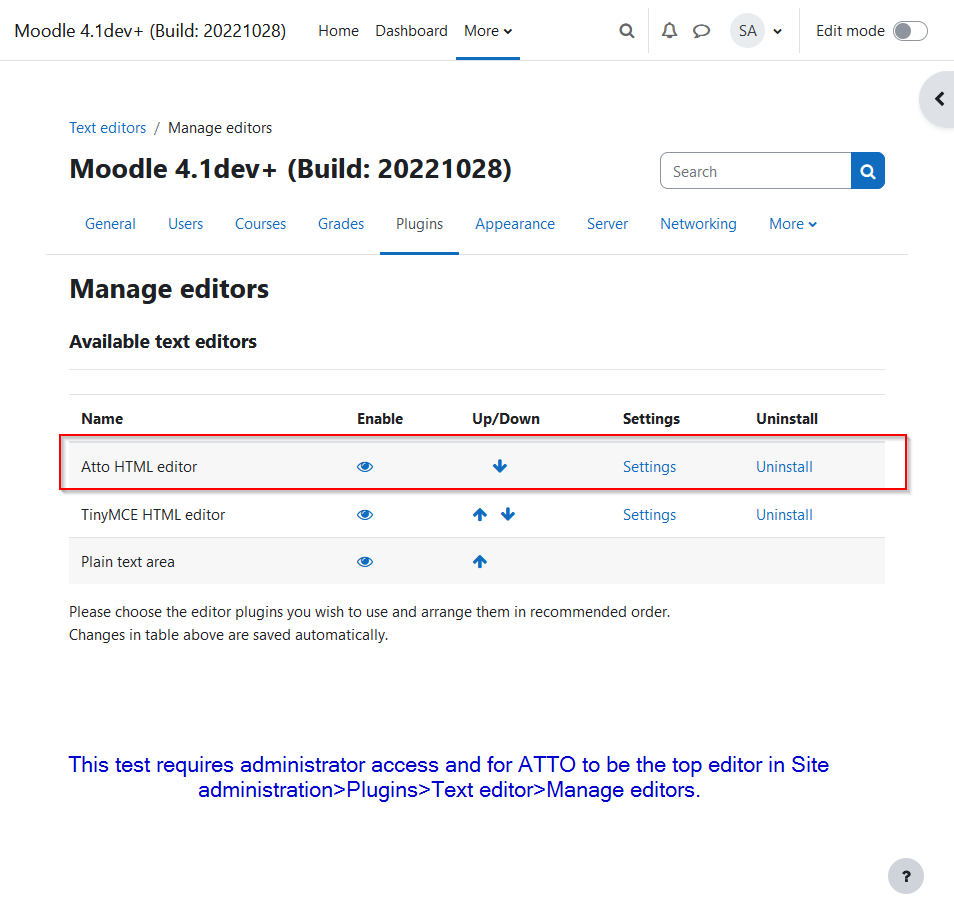Click the Manage editors breadcrumb text
Image resolution: width=954 pixels, height=919 pixels.
pos(220,128)
